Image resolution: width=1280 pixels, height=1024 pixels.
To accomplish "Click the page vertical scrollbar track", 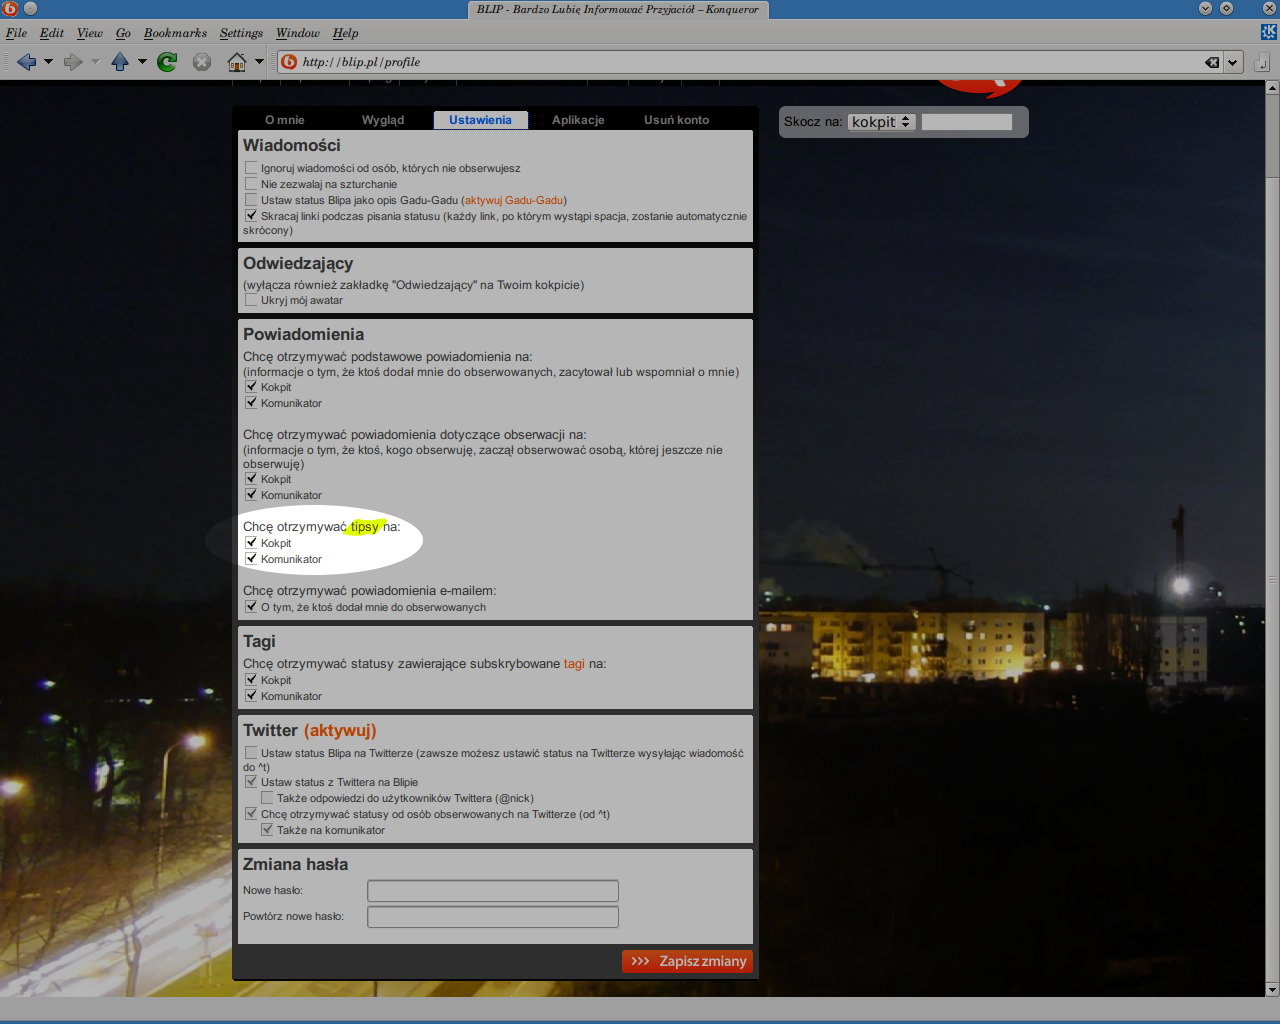I will click(1272, 540).
